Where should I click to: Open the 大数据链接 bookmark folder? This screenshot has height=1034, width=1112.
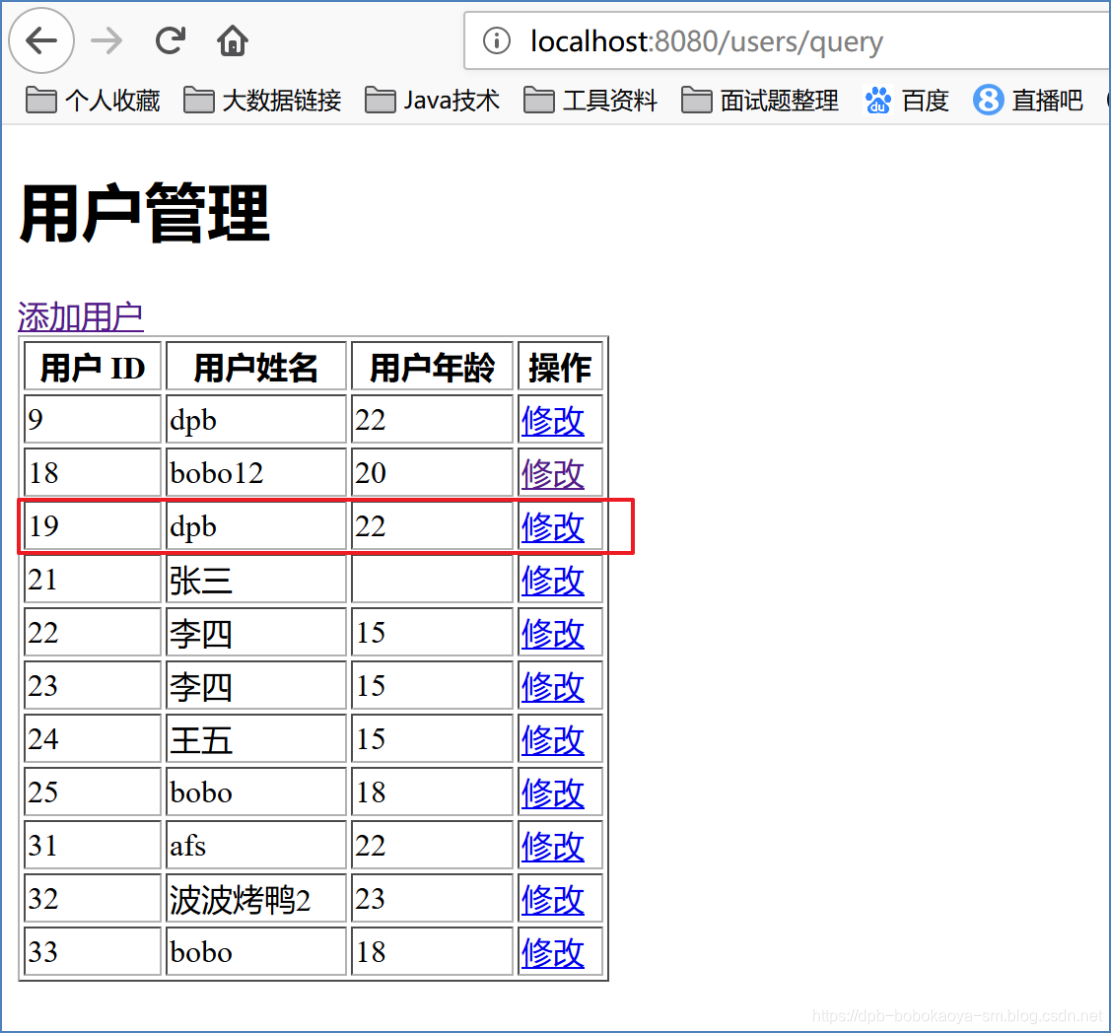tap(262, 100)
